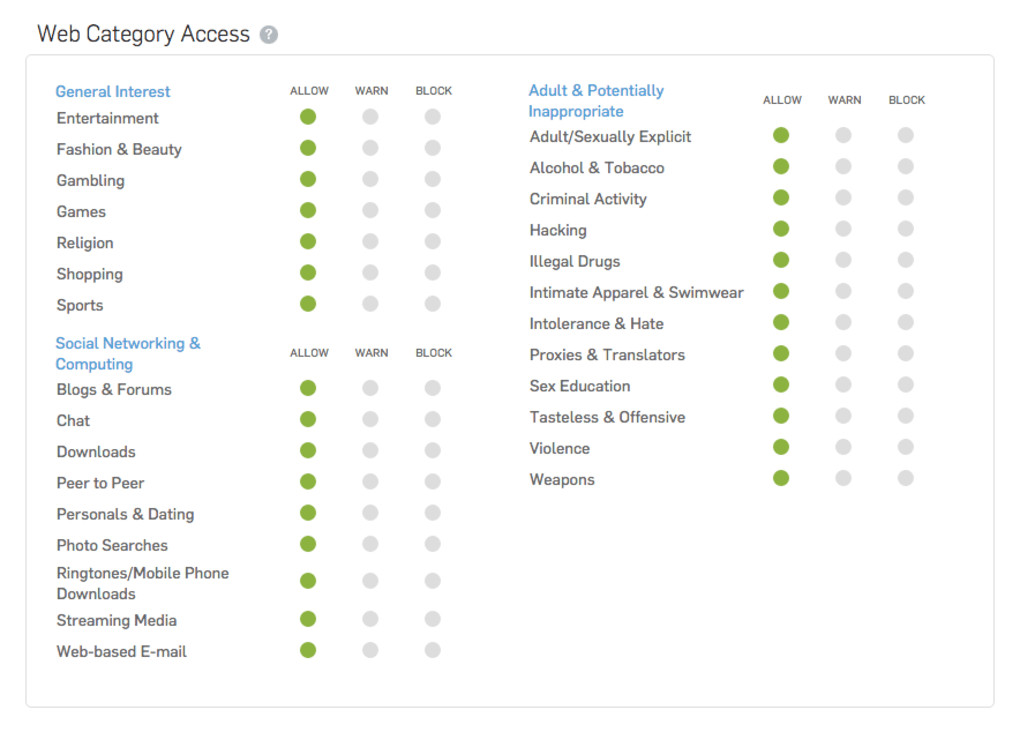Click the help icon beside Web Category Access
Image resolution: width=1020 pixels, height=732 pixels.
pos(269,35)
